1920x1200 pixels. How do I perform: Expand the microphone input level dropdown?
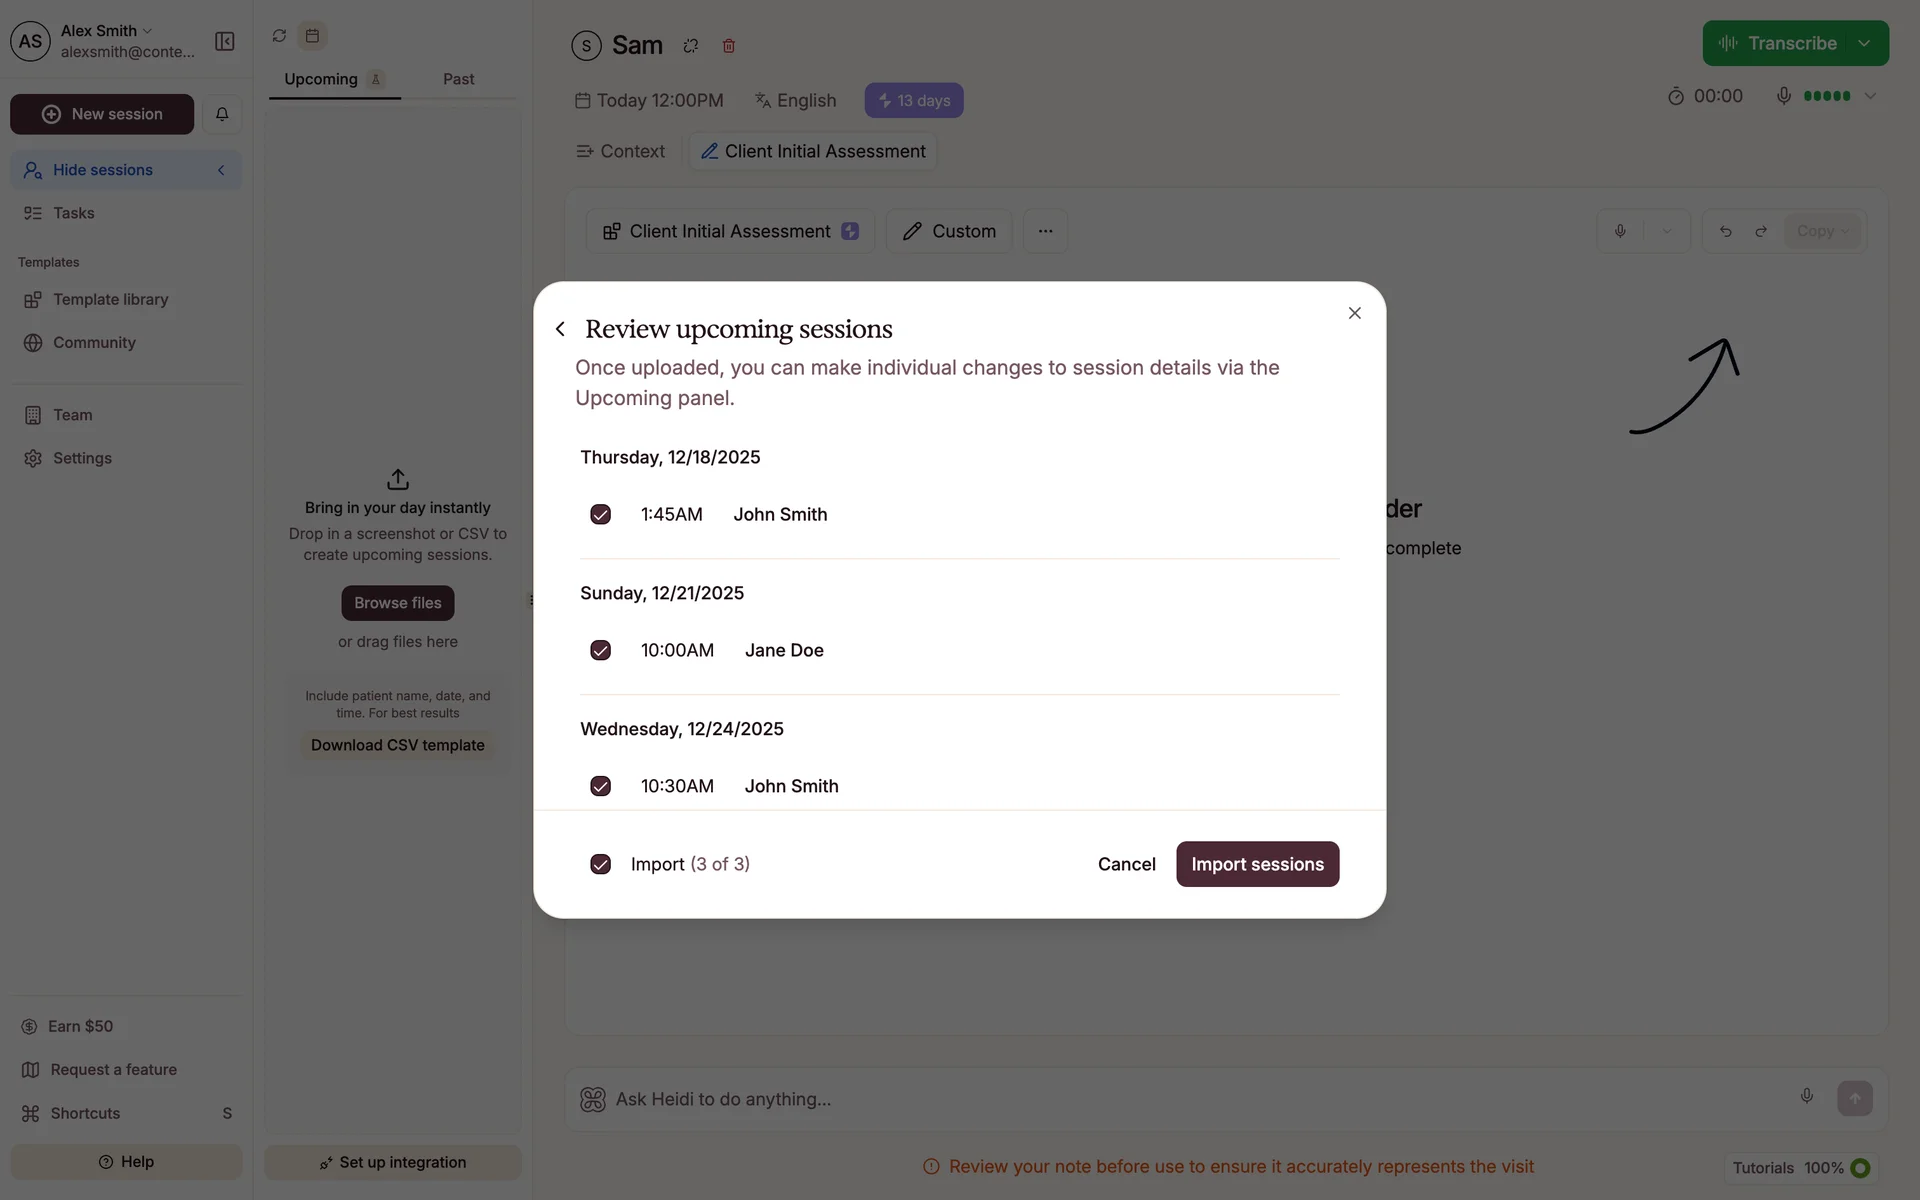pyautogui.click(x=1870, y=96)
